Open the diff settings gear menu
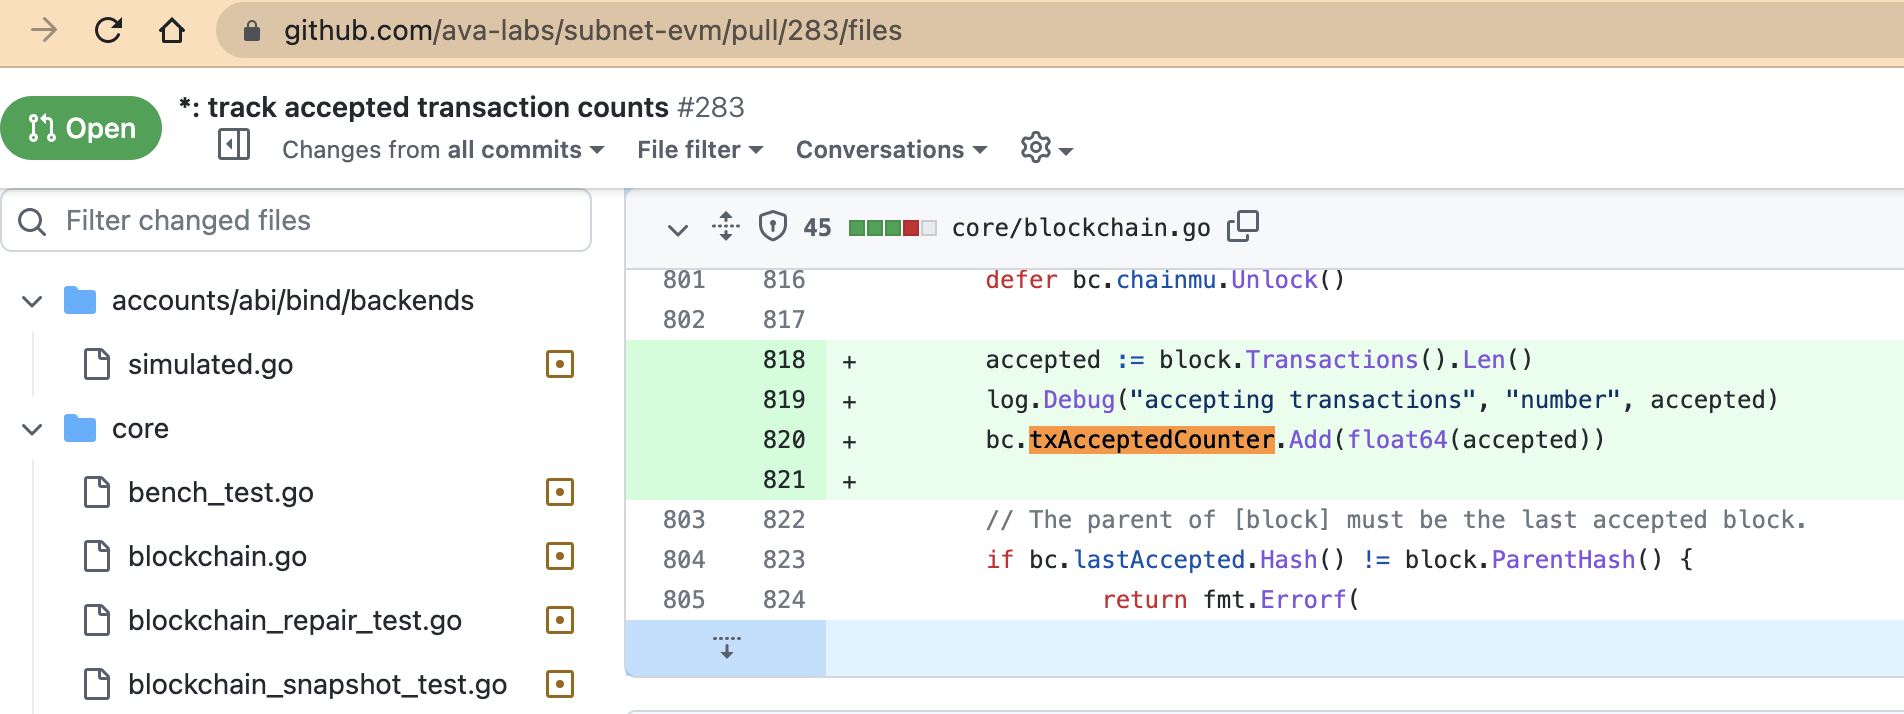 click(1045, 149)
